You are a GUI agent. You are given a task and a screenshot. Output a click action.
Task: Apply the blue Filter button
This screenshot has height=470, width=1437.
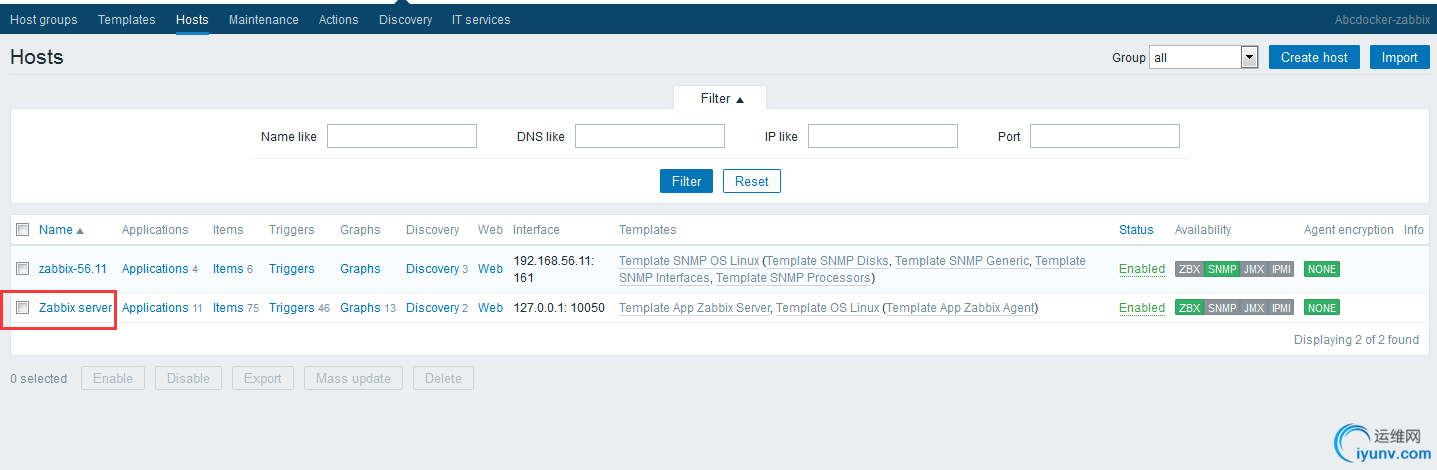[686, 181]
